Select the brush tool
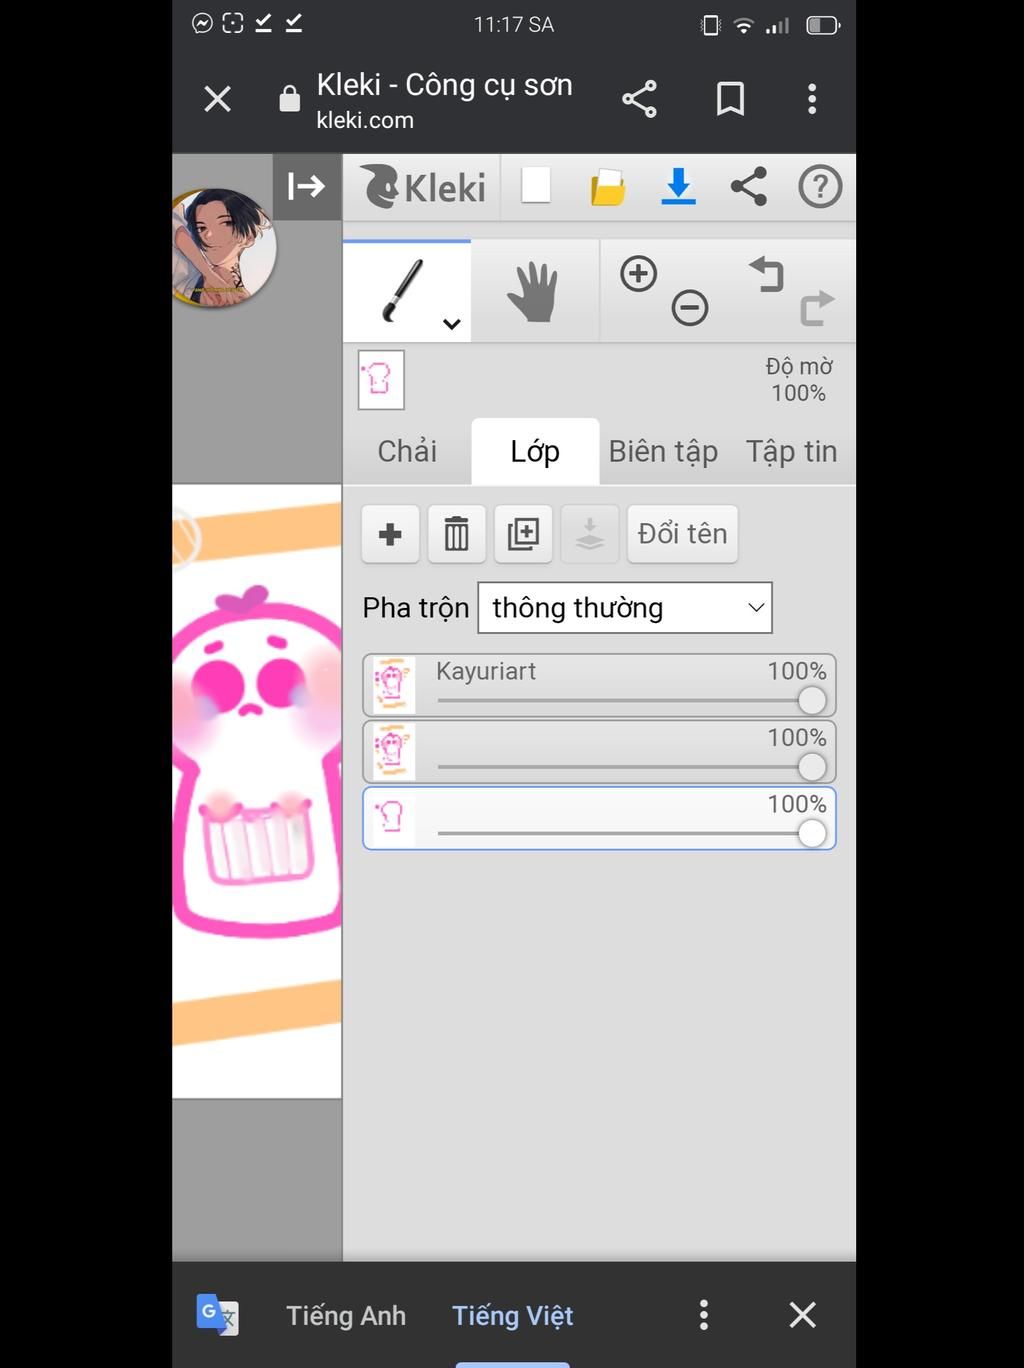The image size is (1024, 1368). [406, 291]
